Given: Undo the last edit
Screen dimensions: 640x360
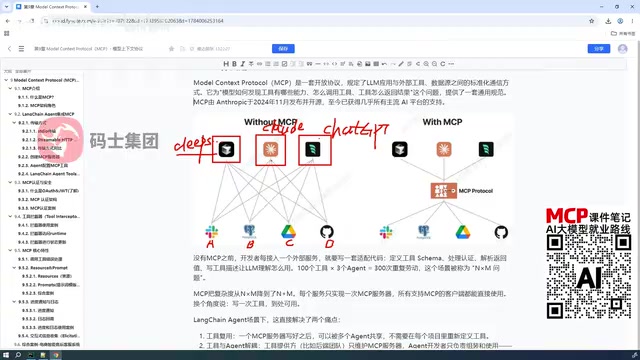Looking at the screenshot, I should [x=384, y=64].
